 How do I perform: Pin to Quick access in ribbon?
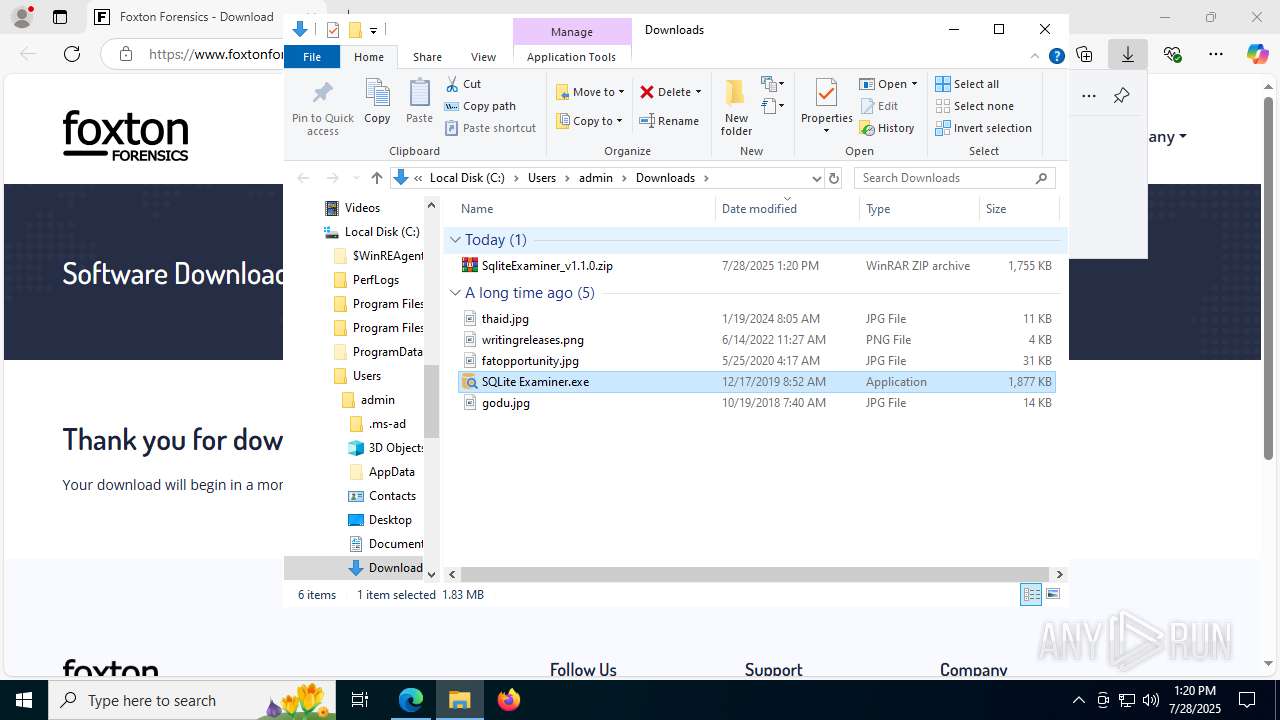point(322,108)
